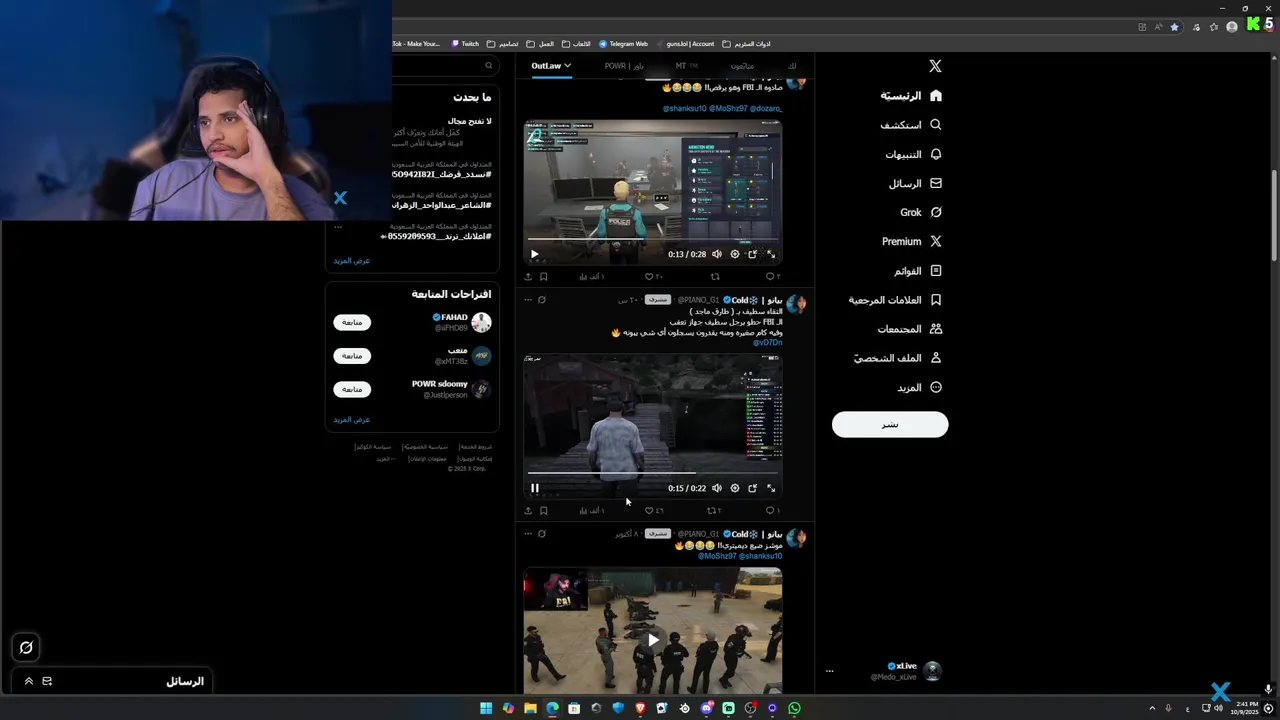Switch to the لك For You tab
Screen dimensions: 1280x720
tap(792, 66)
